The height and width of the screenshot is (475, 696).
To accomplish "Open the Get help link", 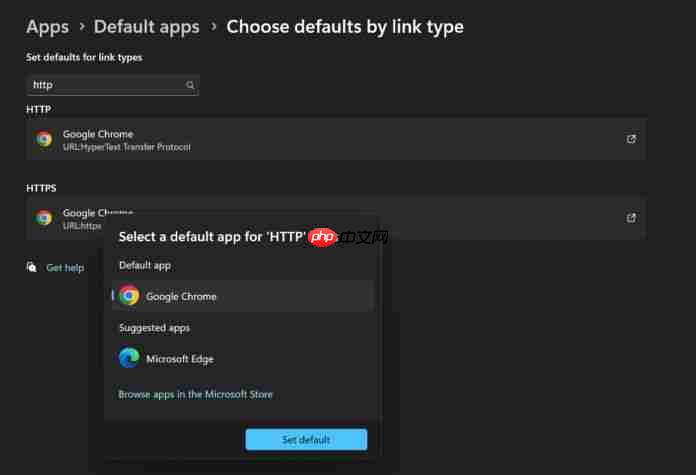I will click(x=65, y=268).
